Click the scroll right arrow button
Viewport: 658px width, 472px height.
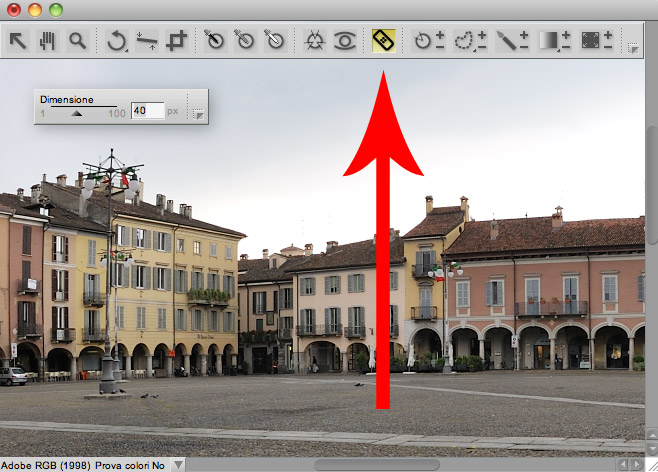tap(637, 464)
